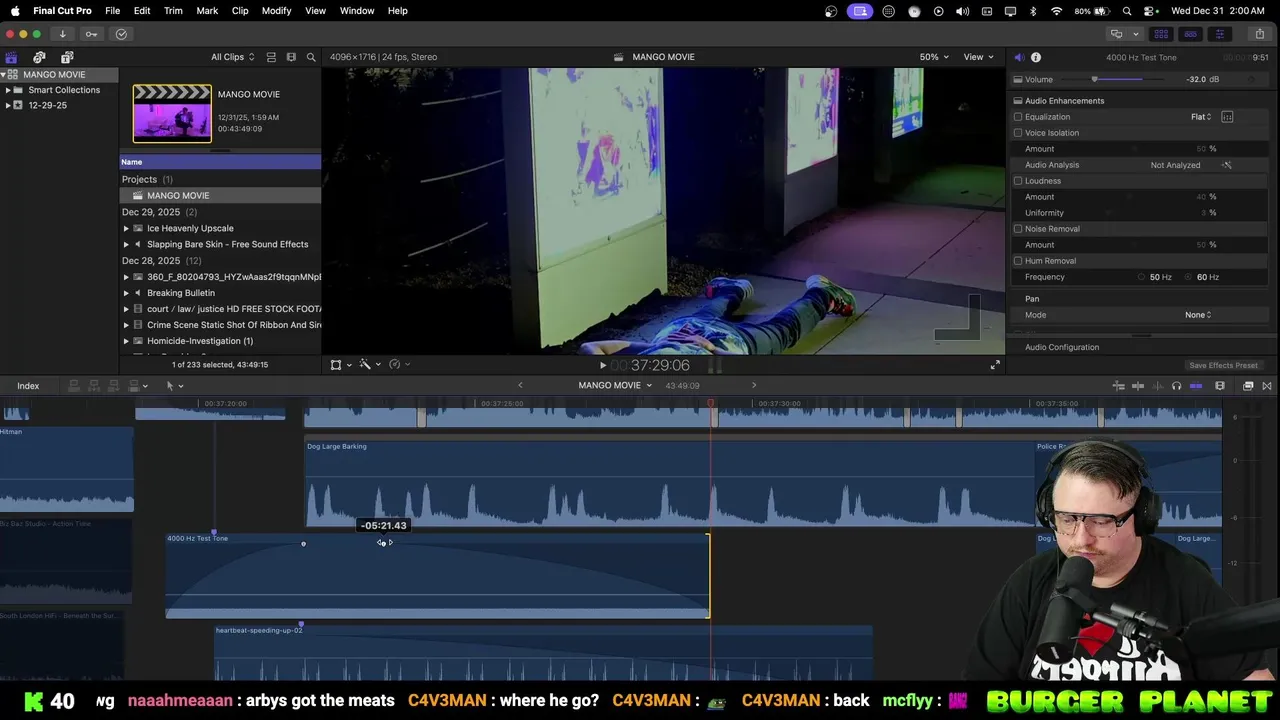Expand the Smart Collections folder
This screenshot has height=720, width=1280.
pos(8,90)
